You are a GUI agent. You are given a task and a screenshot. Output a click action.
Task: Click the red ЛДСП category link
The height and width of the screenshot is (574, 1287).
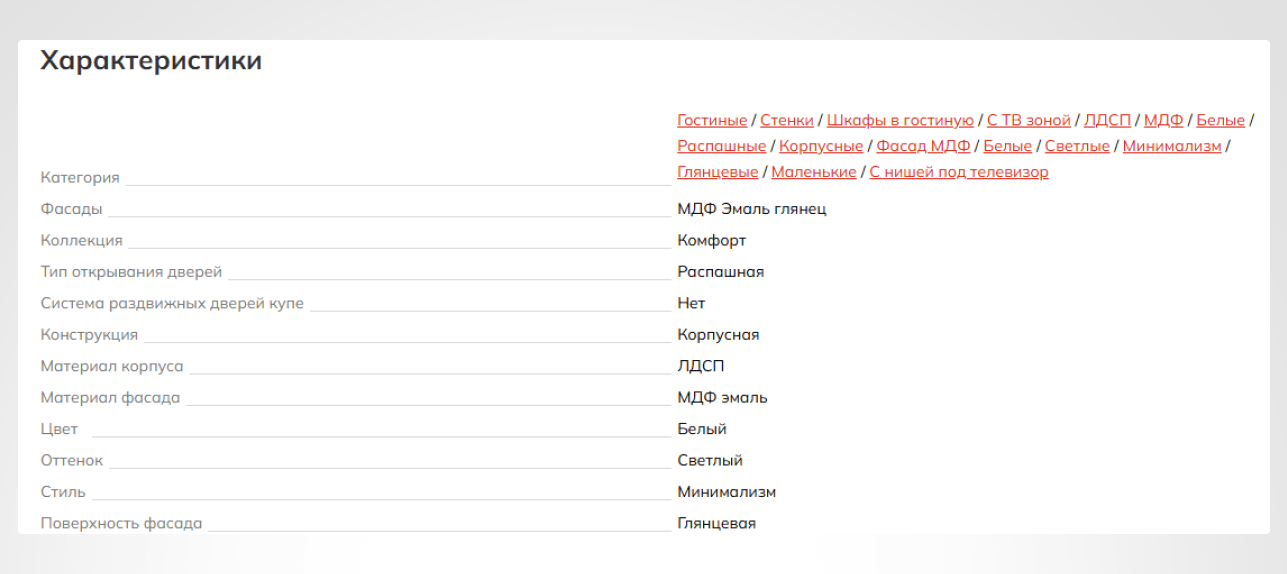(x=1108, y=120)
